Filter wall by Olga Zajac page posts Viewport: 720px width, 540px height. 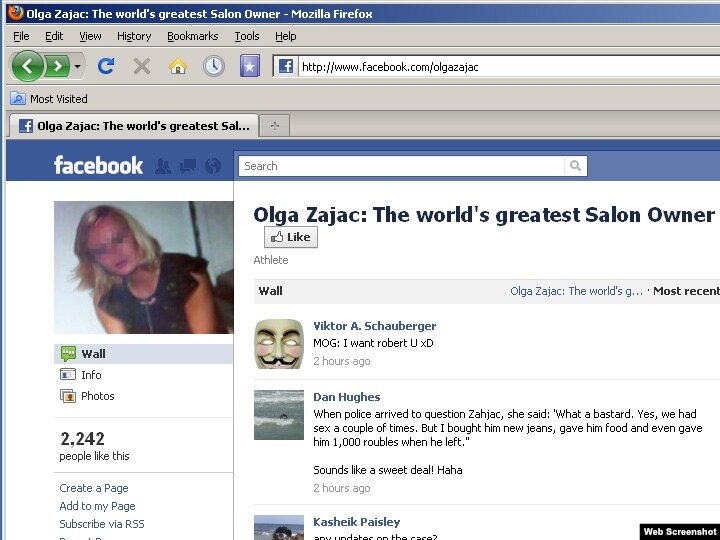(x=576, y=291)
